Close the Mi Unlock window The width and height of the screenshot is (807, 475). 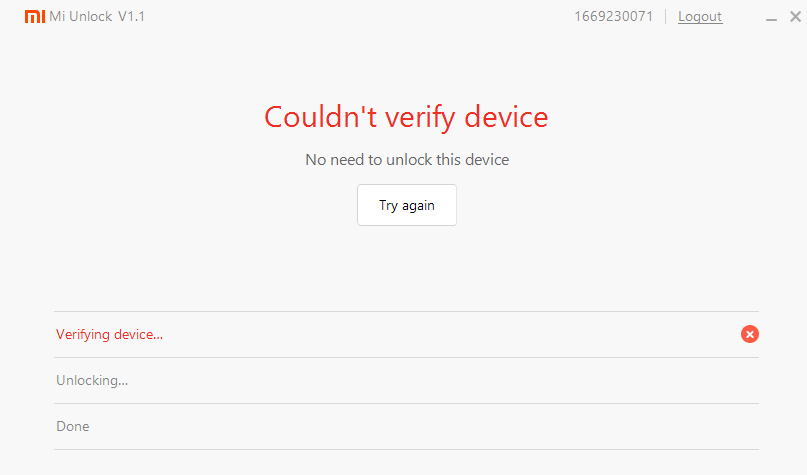793,17
